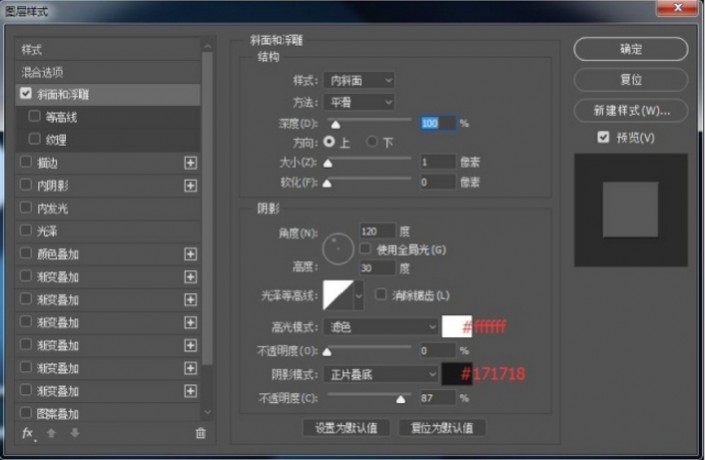Enable the 纹理 checkbox
Viewport: 705px width, 460px height.
click(x=34, y=139)
